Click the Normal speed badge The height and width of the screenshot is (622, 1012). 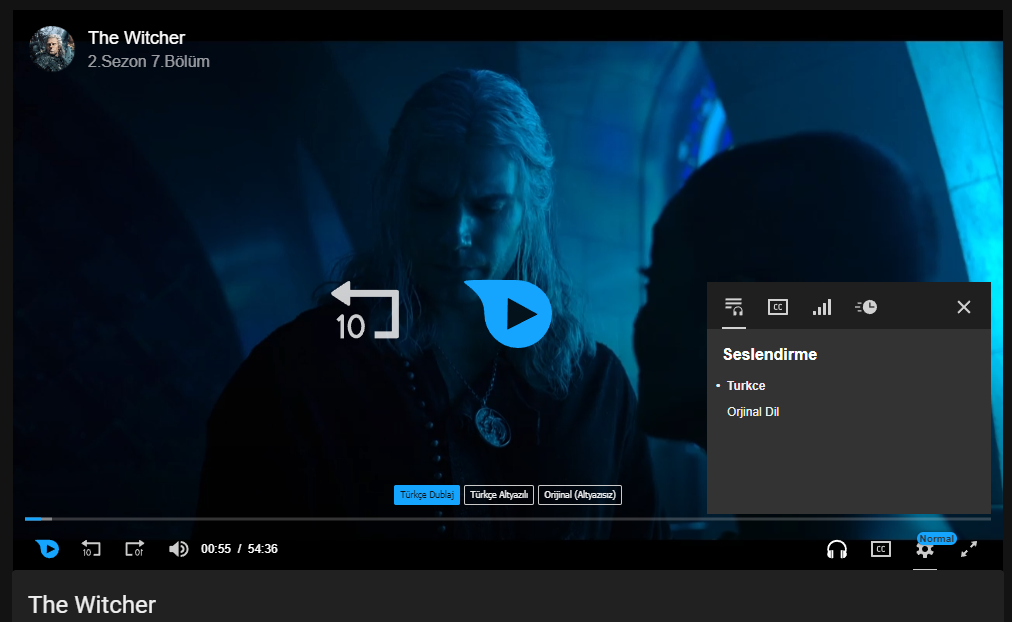936,539
